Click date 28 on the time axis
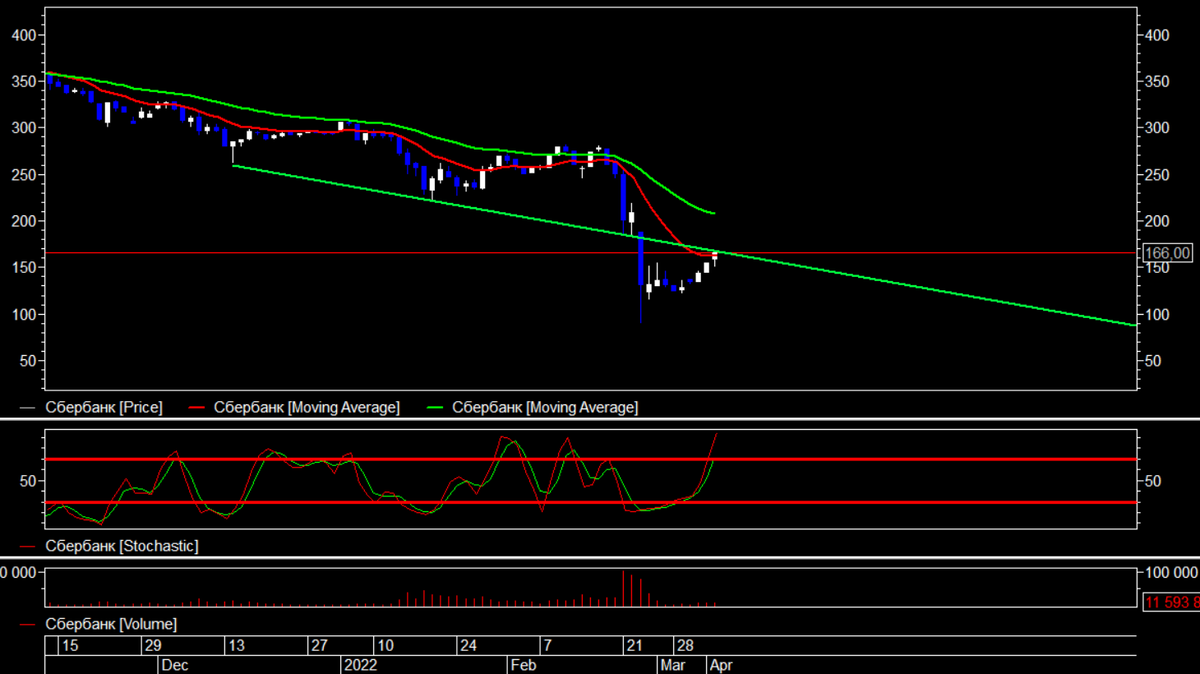This screenshot has width=1200, height=674. coord(685,645)
